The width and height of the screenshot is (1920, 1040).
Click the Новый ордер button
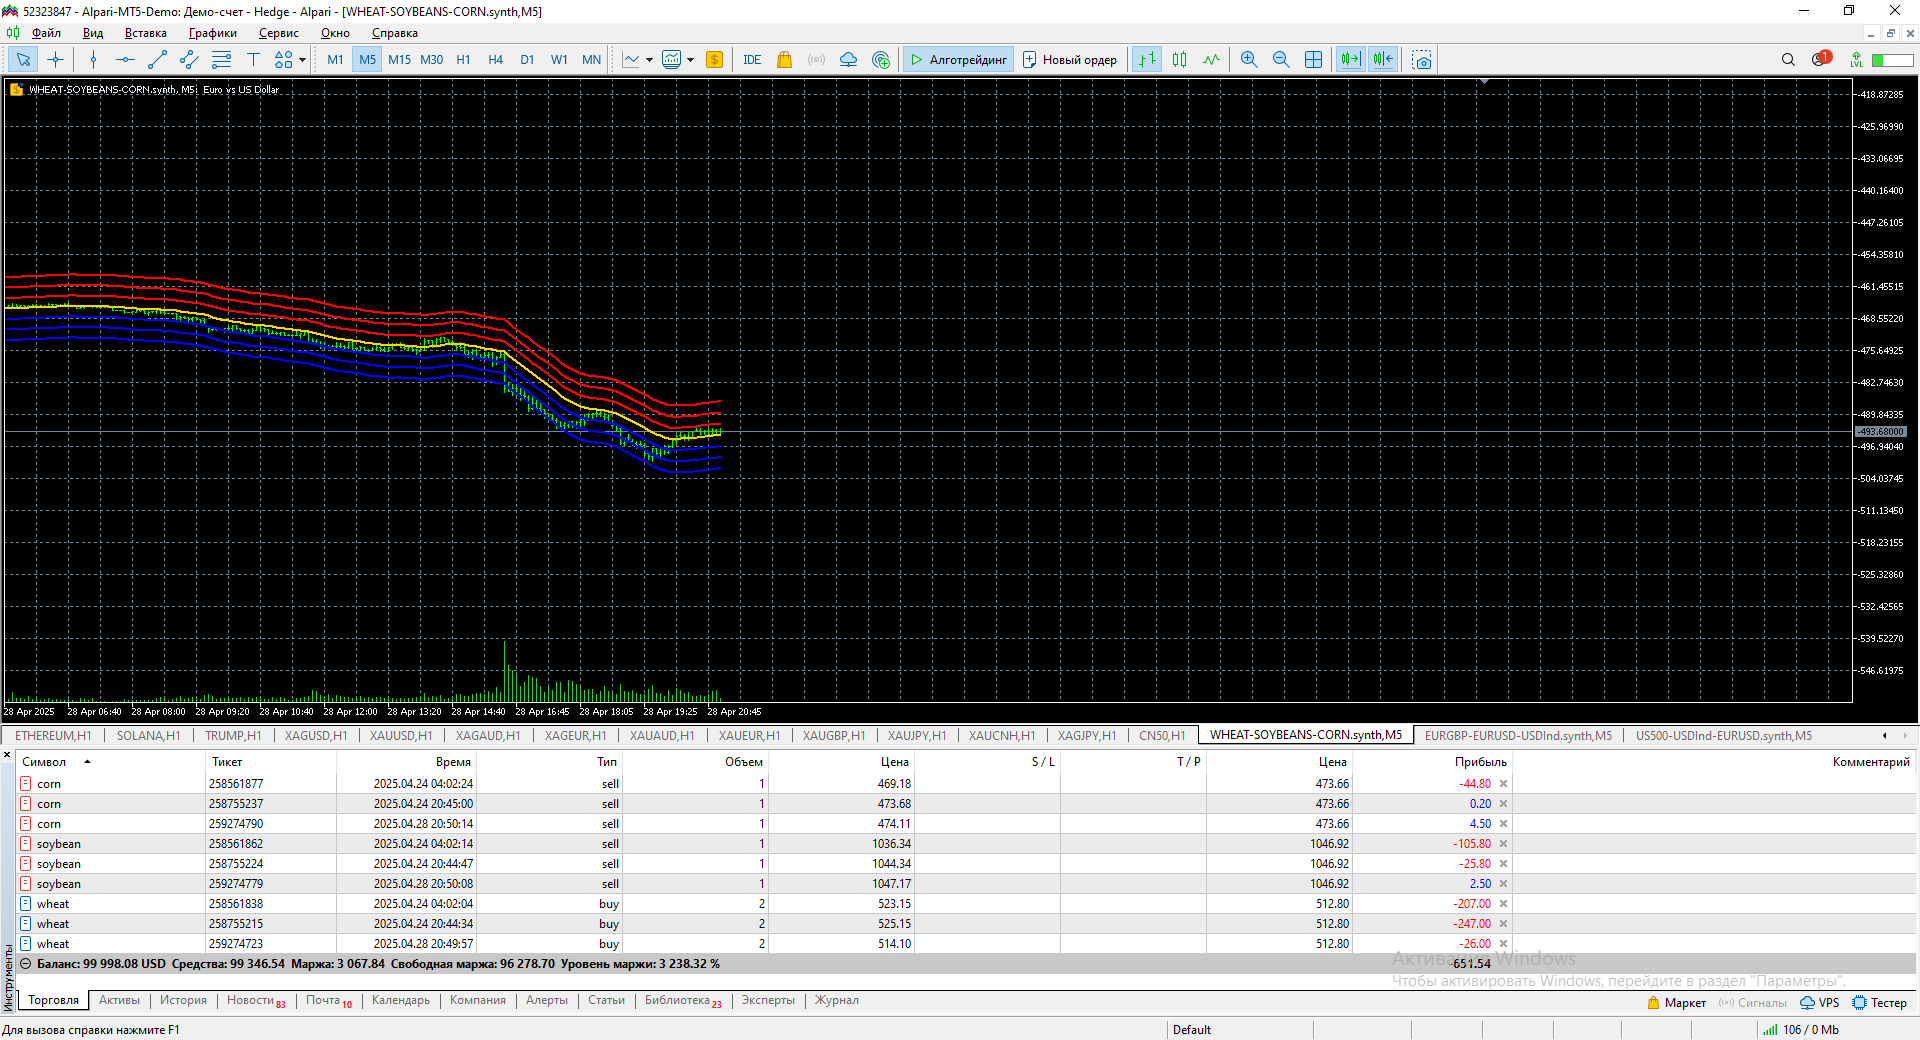1069,60
